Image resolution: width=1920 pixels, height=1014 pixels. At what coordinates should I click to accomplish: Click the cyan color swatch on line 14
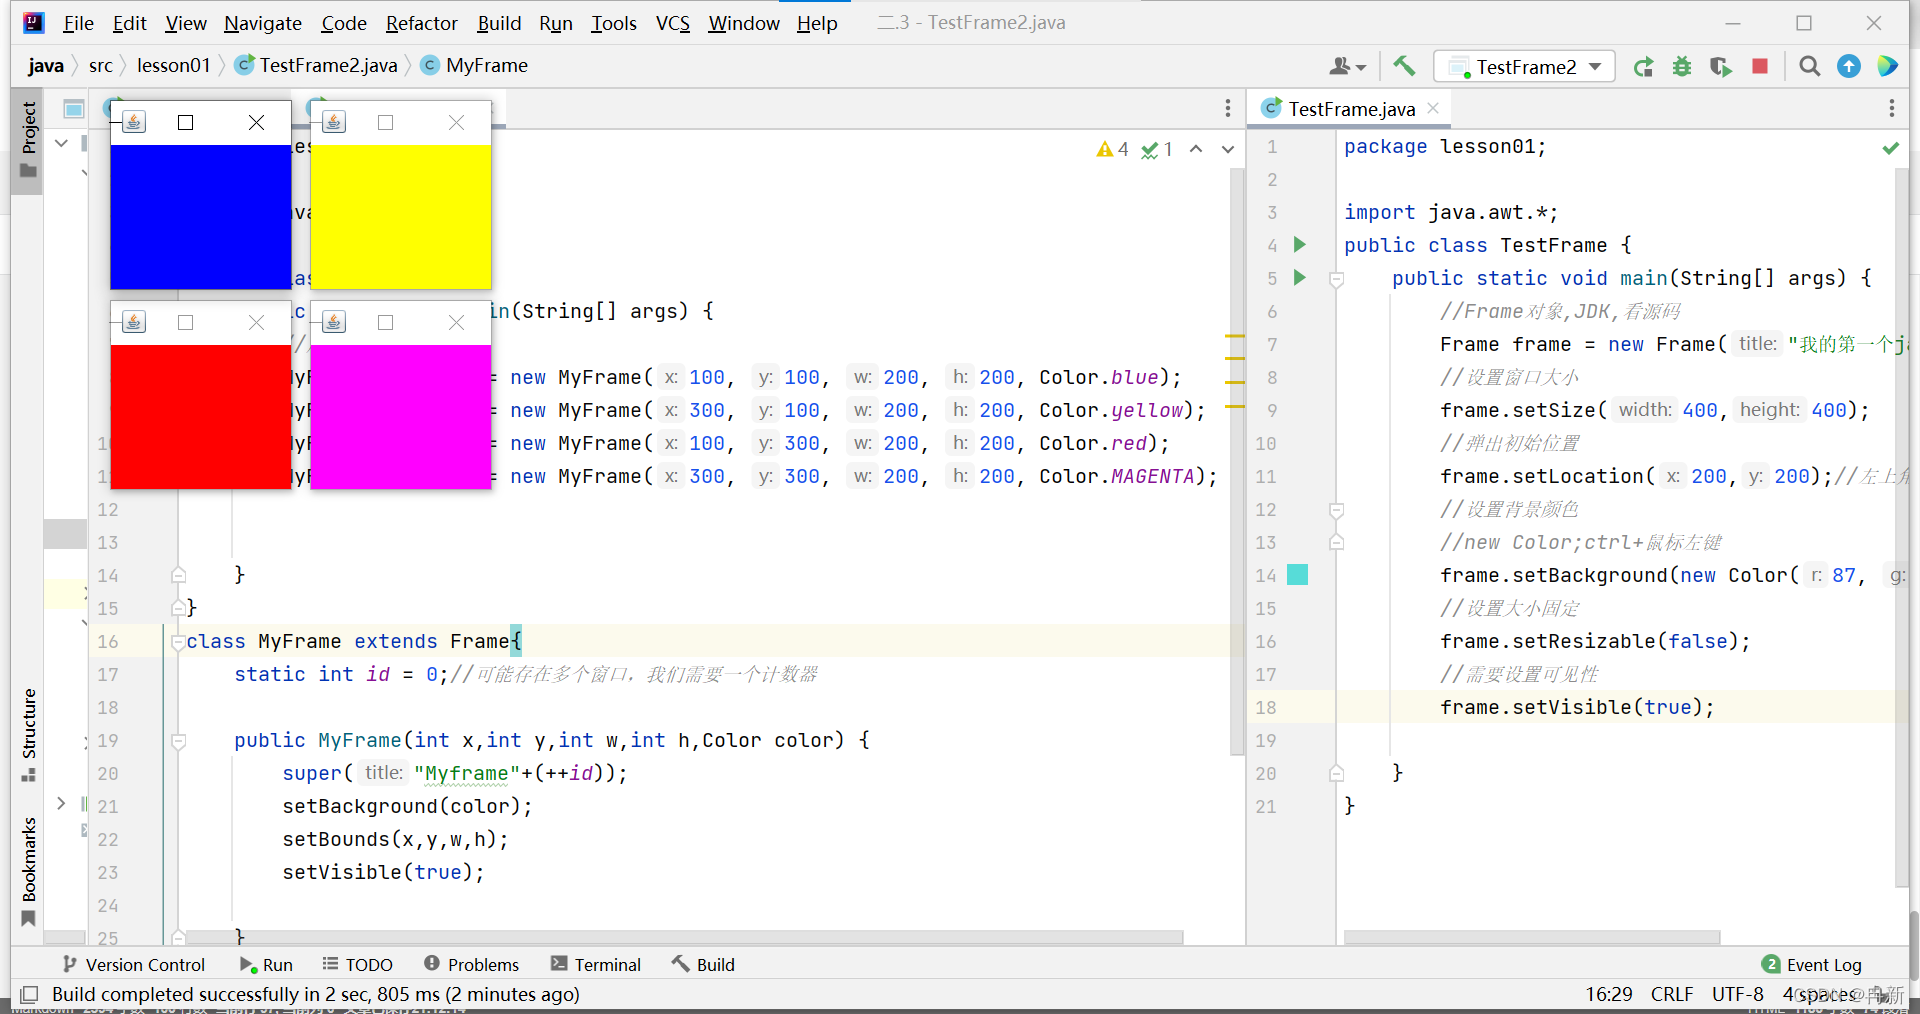1297,574
